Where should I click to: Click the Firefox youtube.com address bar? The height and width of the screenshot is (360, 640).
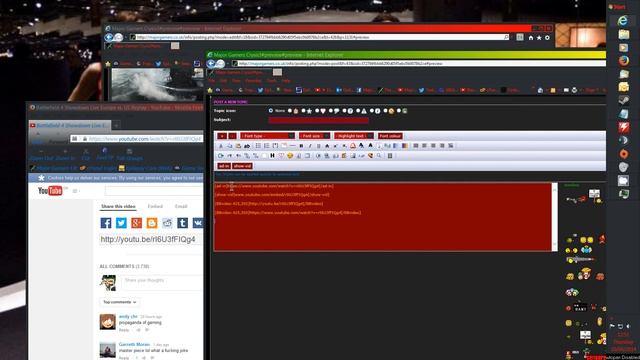point(137,139)
